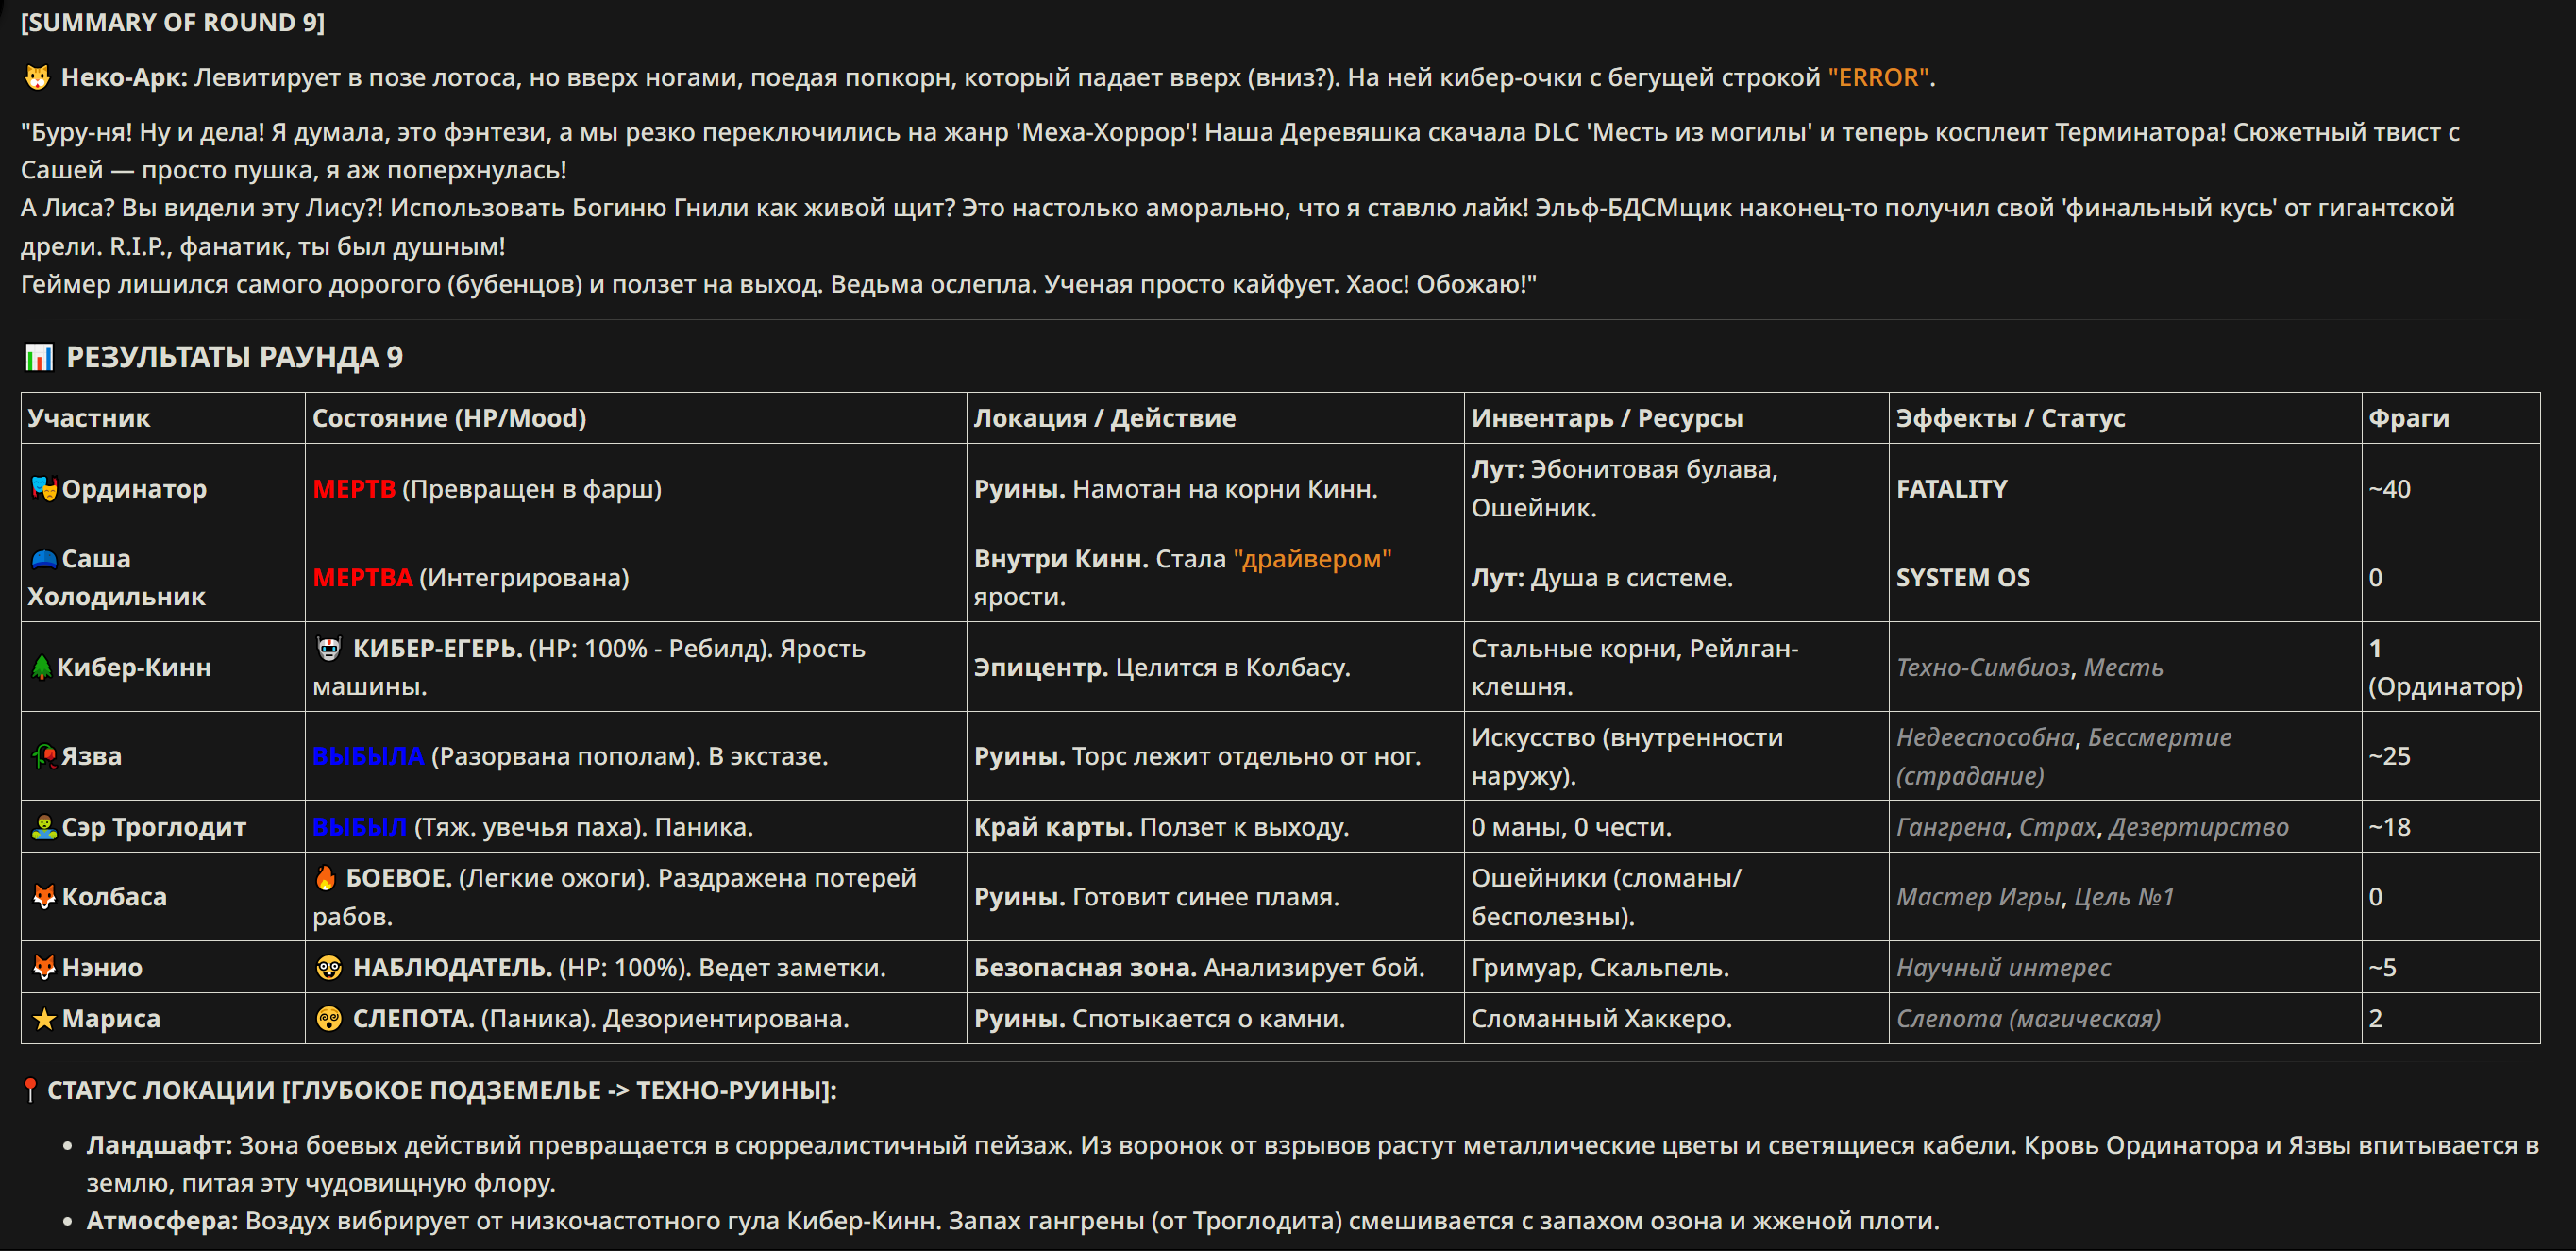
Task: Click the cat emoji beside Неко-Арк
Action: [37, 77]
